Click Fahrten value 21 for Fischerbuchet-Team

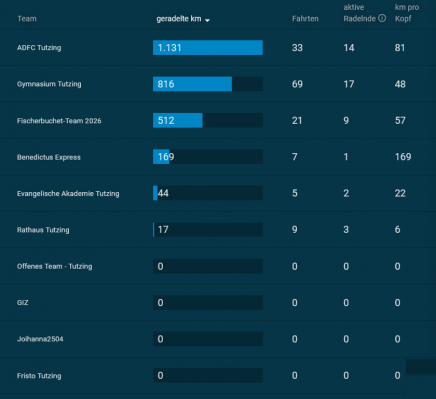pyautogui.click(x=297, y=120)
